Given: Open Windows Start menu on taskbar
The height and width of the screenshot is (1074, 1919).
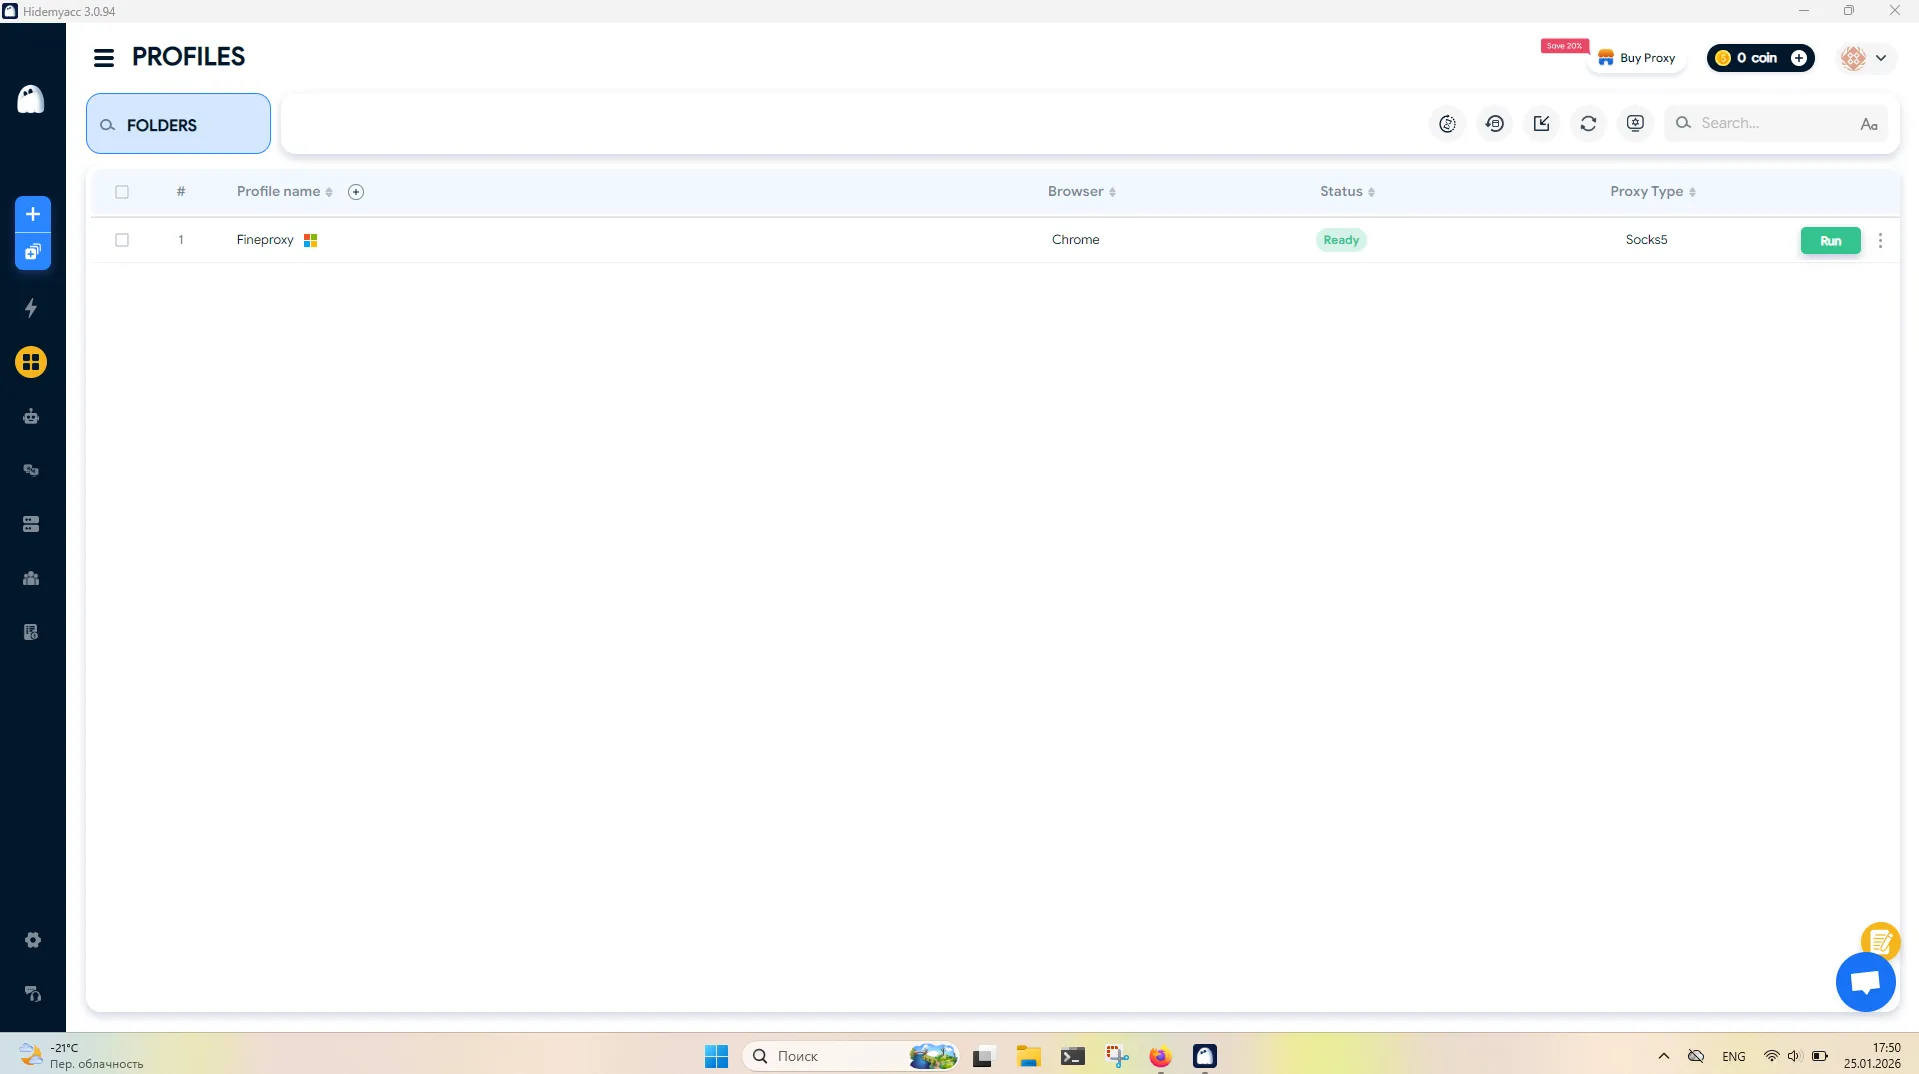Looking at the screenshot, I should coord(716,1056).
